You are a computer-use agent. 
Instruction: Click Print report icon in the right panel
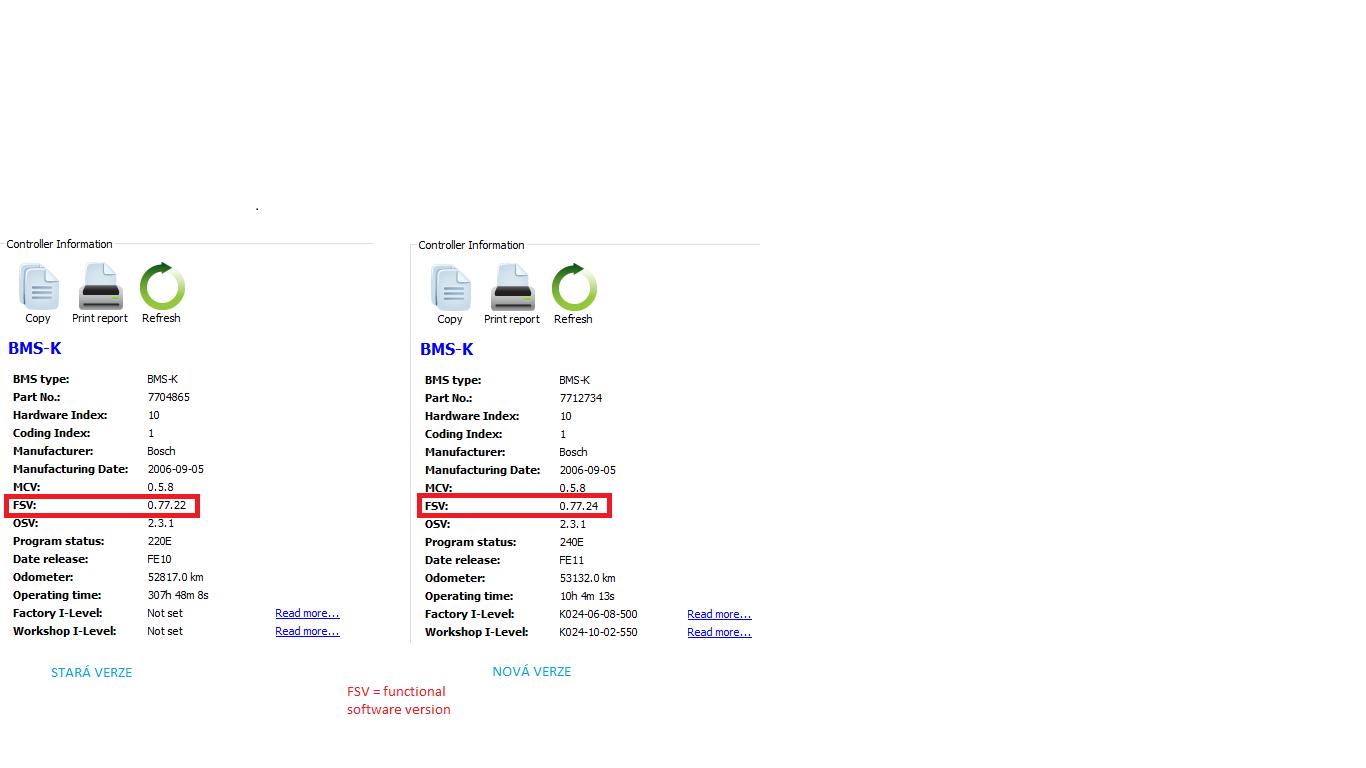coord(512,290)
